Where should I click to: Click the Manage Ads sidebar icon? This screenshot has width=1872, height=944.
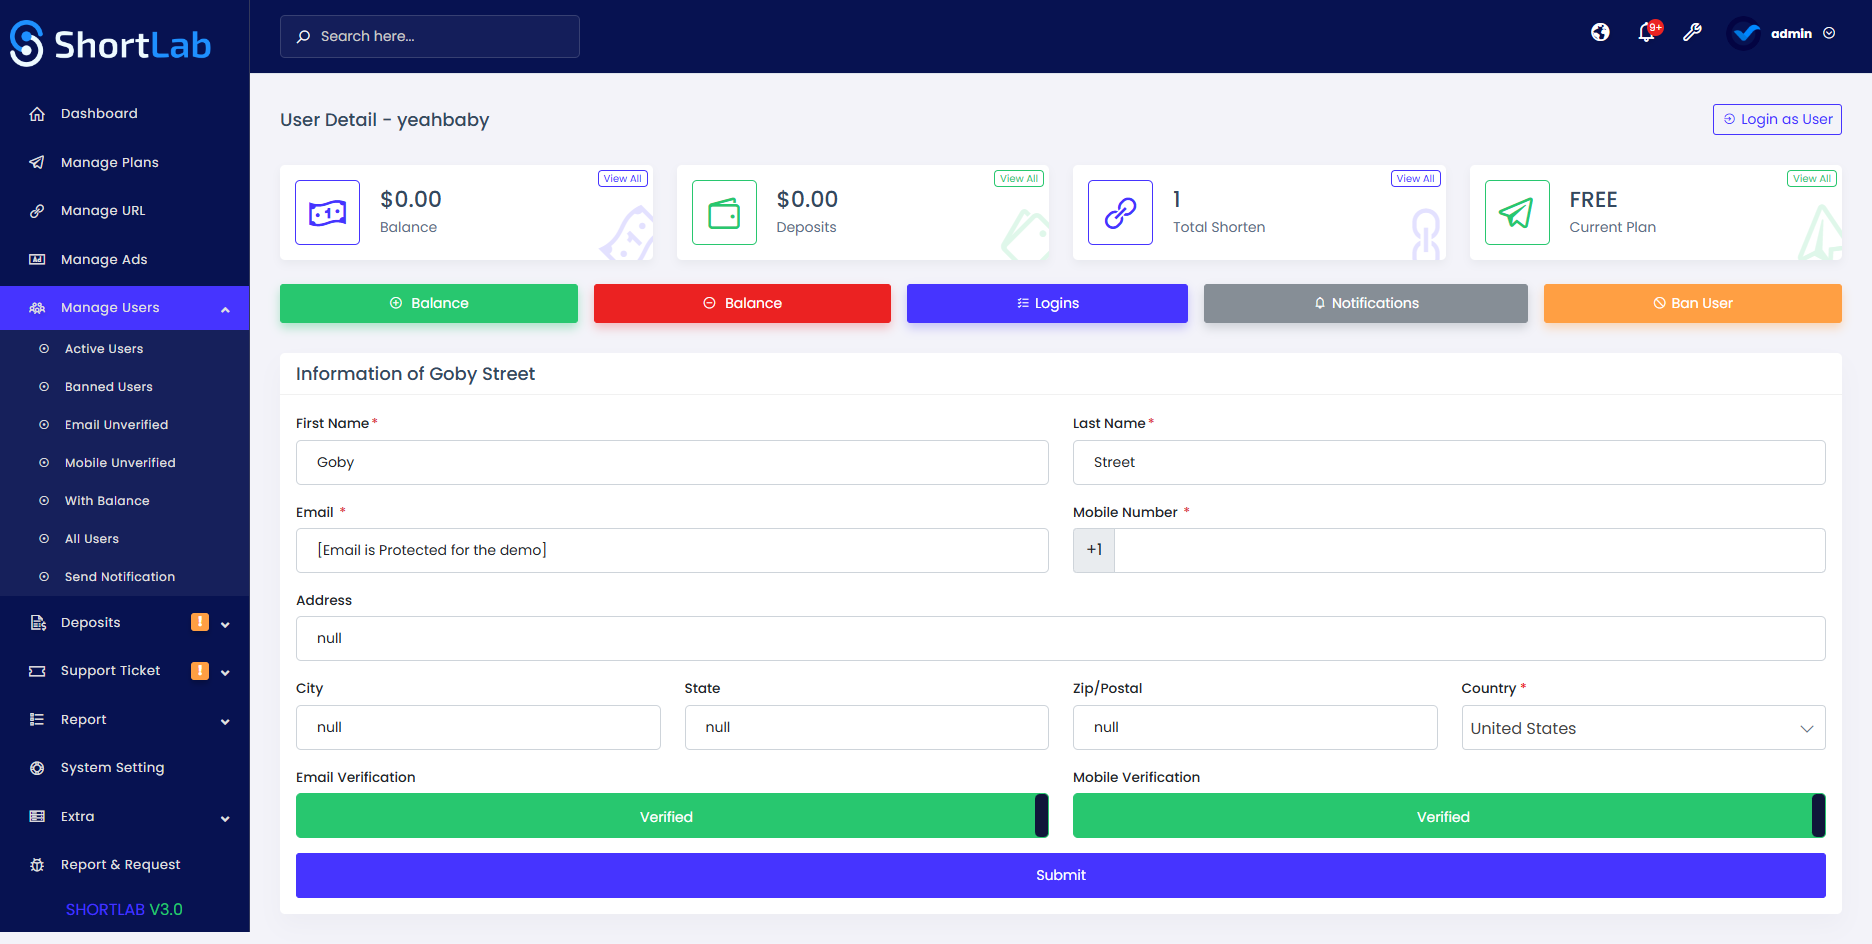click(x=37, y=259)
